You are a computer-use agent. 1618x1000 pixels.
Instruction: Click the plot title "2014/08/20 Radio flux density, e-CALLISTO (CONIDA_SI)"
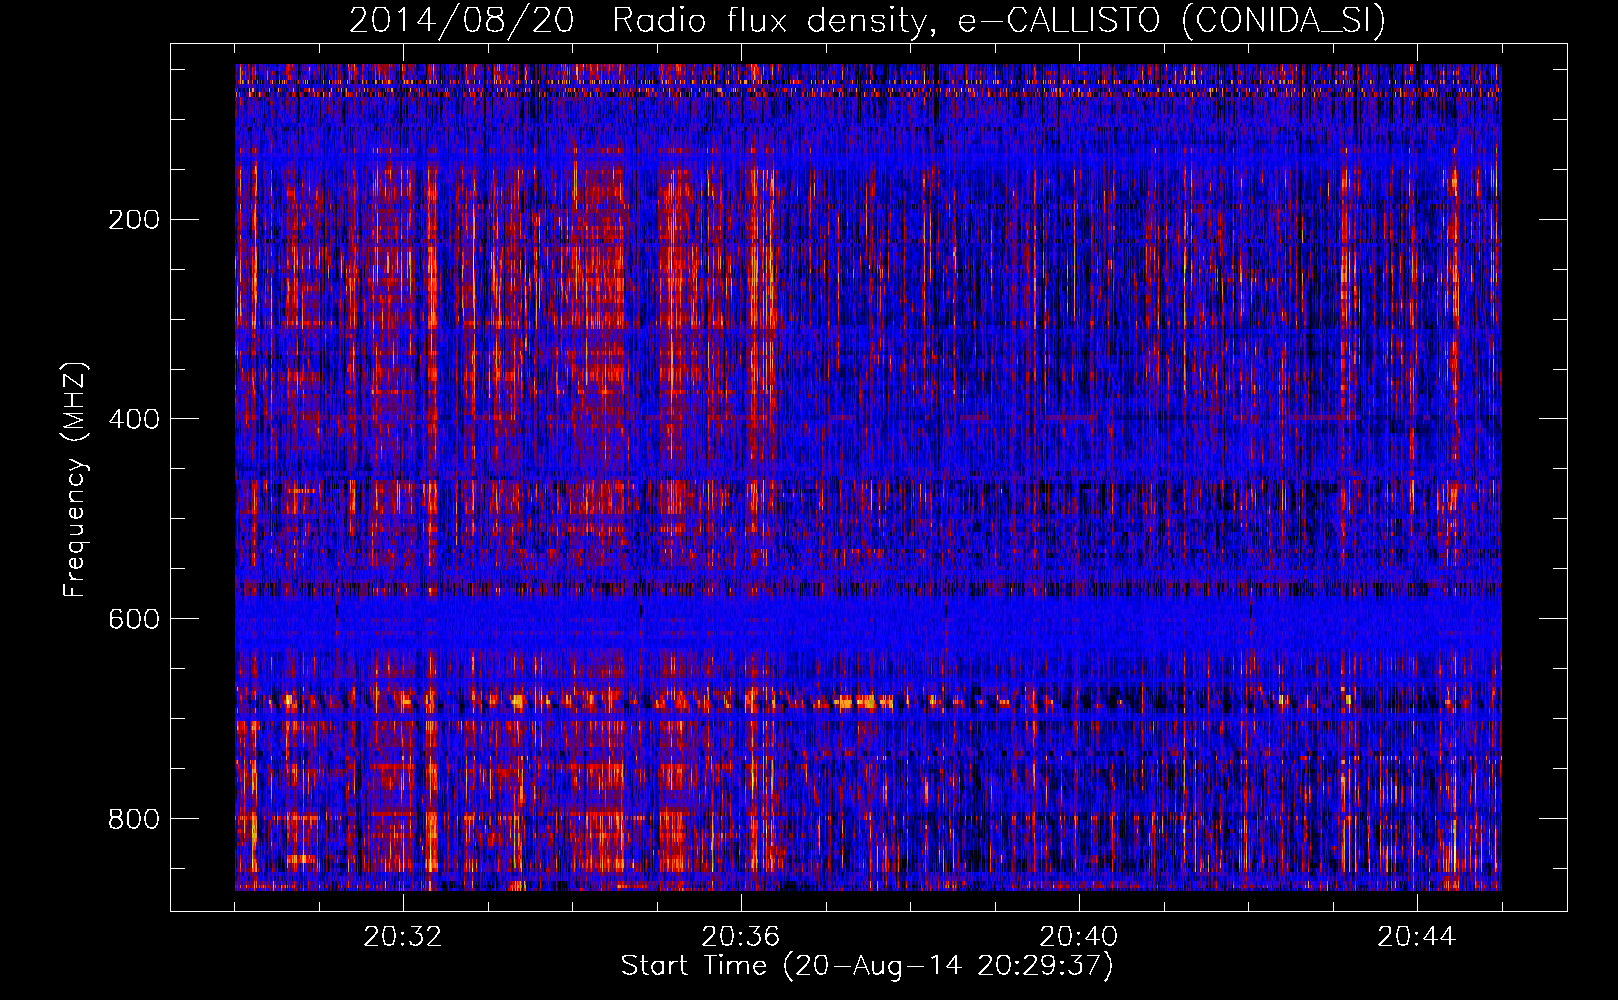pyautogui.click(x=867, y=21)
